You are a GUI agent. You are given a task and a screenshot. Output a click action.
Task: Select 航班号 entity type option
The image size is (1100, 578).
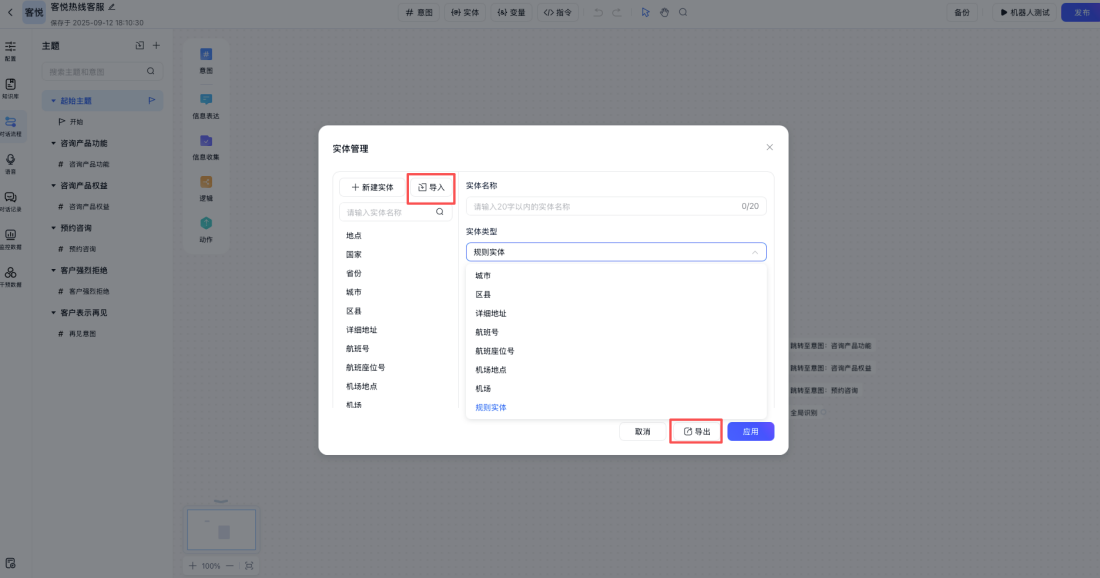click(x=491, y=331)
